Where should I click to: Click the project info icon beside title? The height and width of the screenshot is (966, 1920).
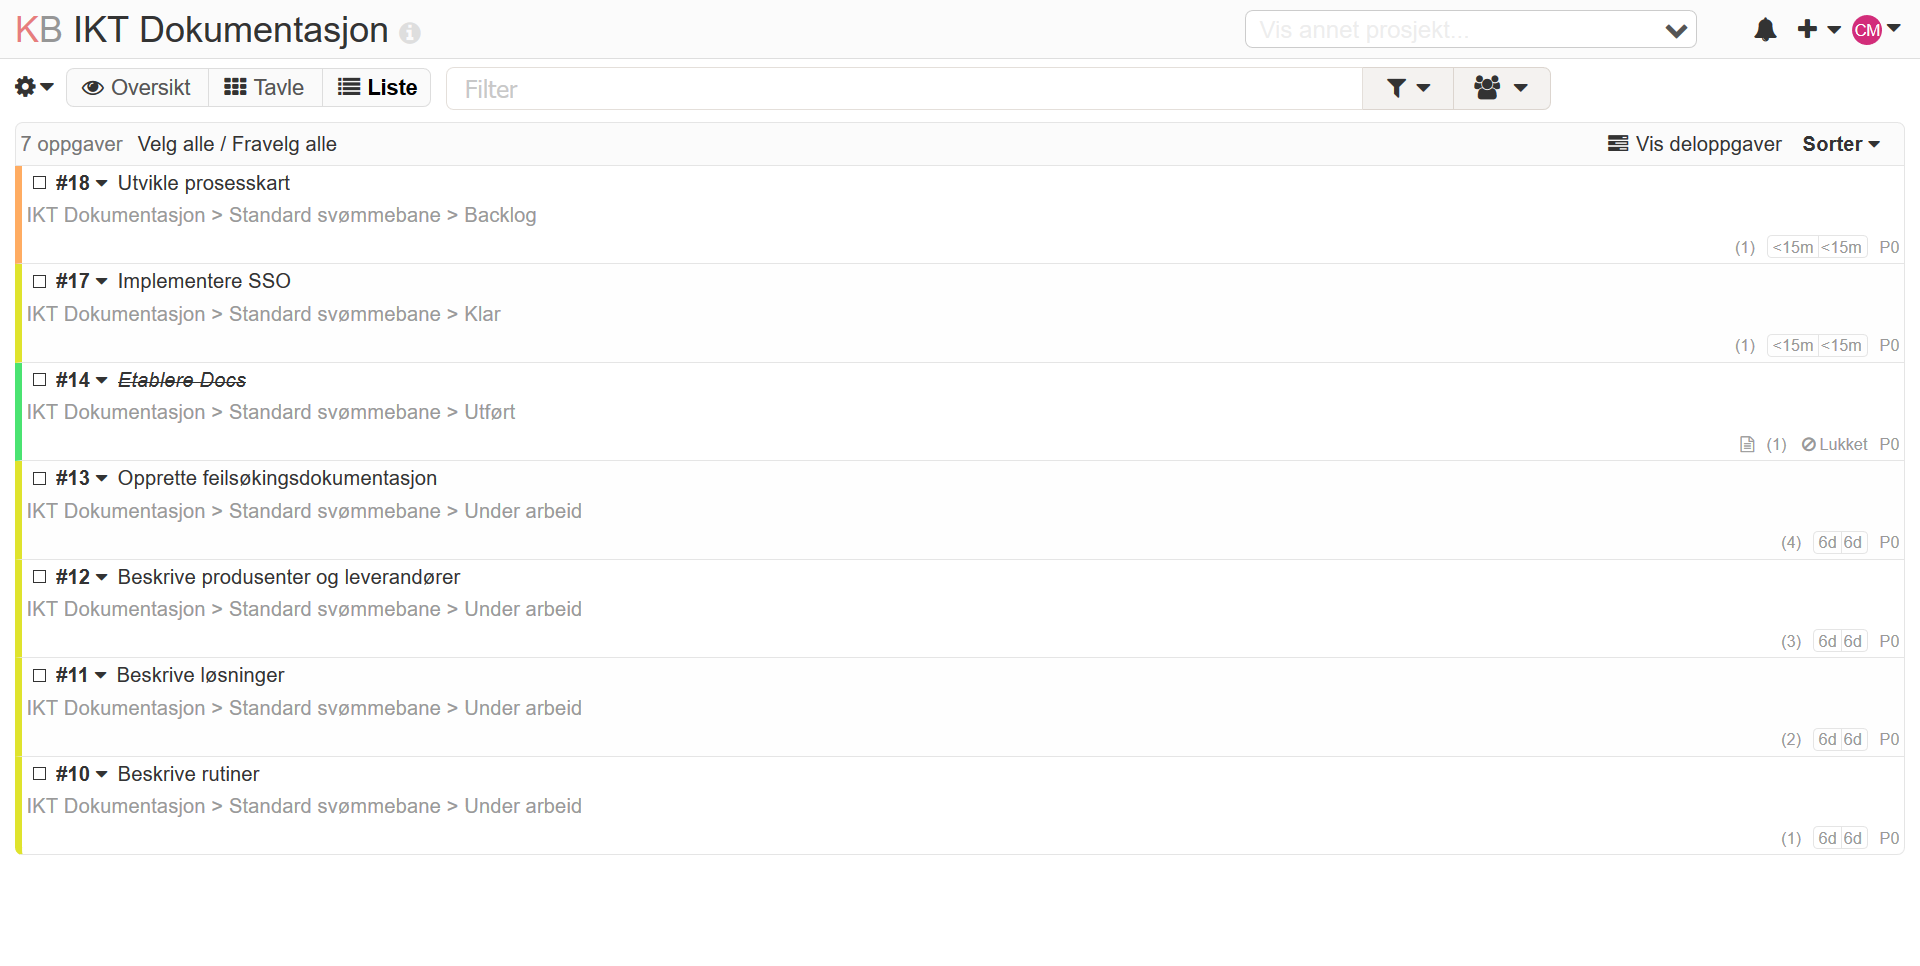tap(410, 33)
